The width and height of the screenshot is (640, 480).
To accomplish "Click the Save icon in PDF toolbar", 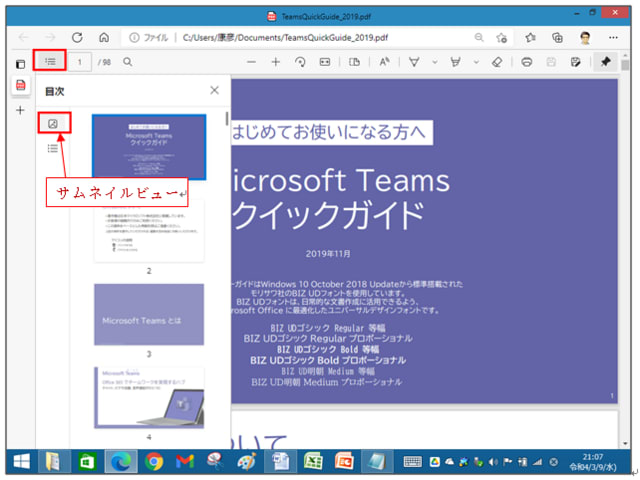I will [x=551, y=62].
